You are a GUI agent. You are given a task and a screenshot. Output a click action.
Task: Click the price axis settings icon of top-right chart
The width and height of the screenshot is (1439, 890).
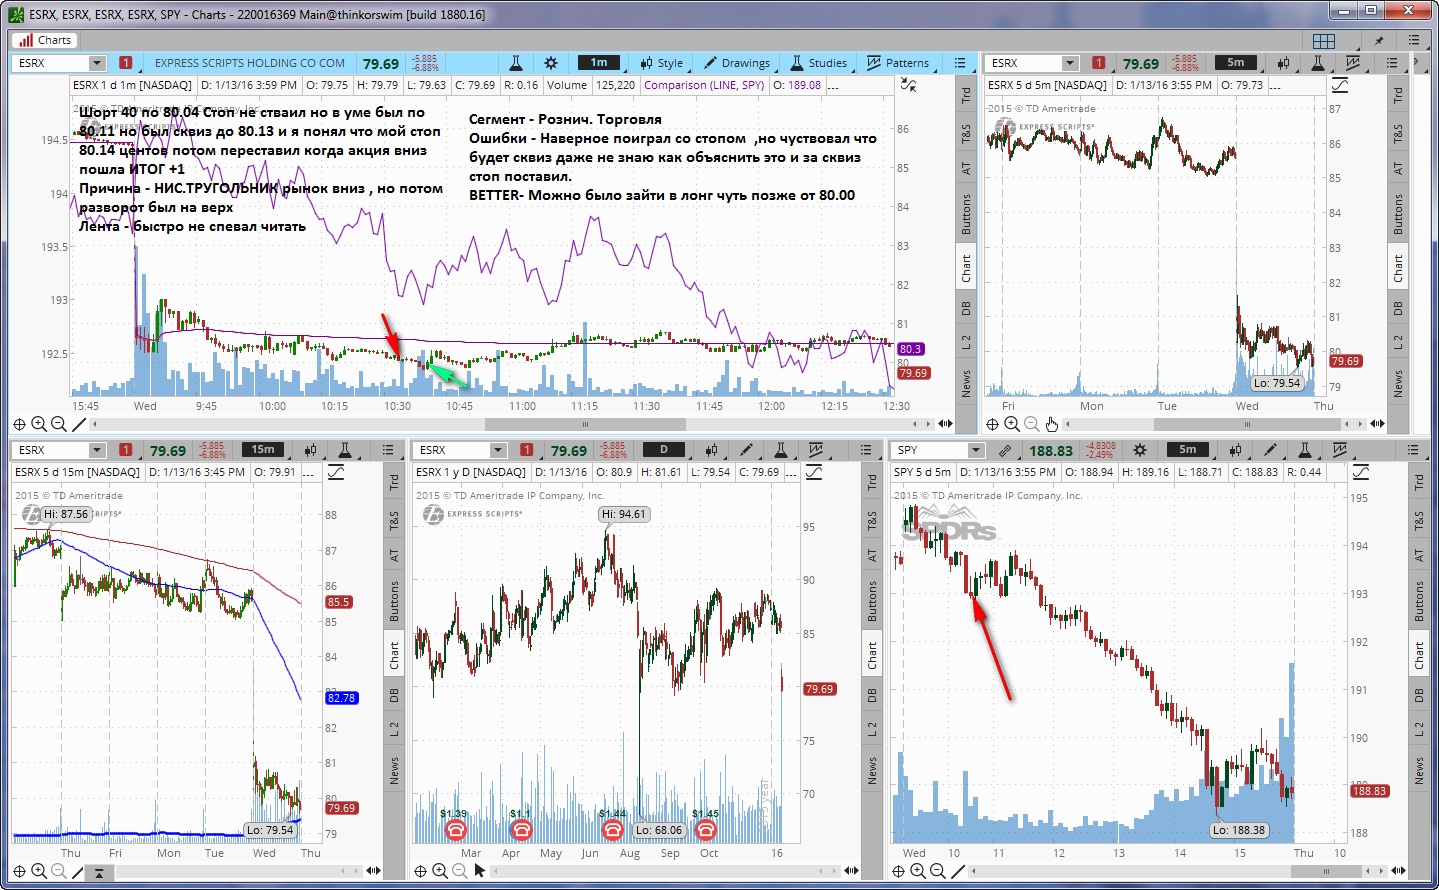click(1340, 85)
